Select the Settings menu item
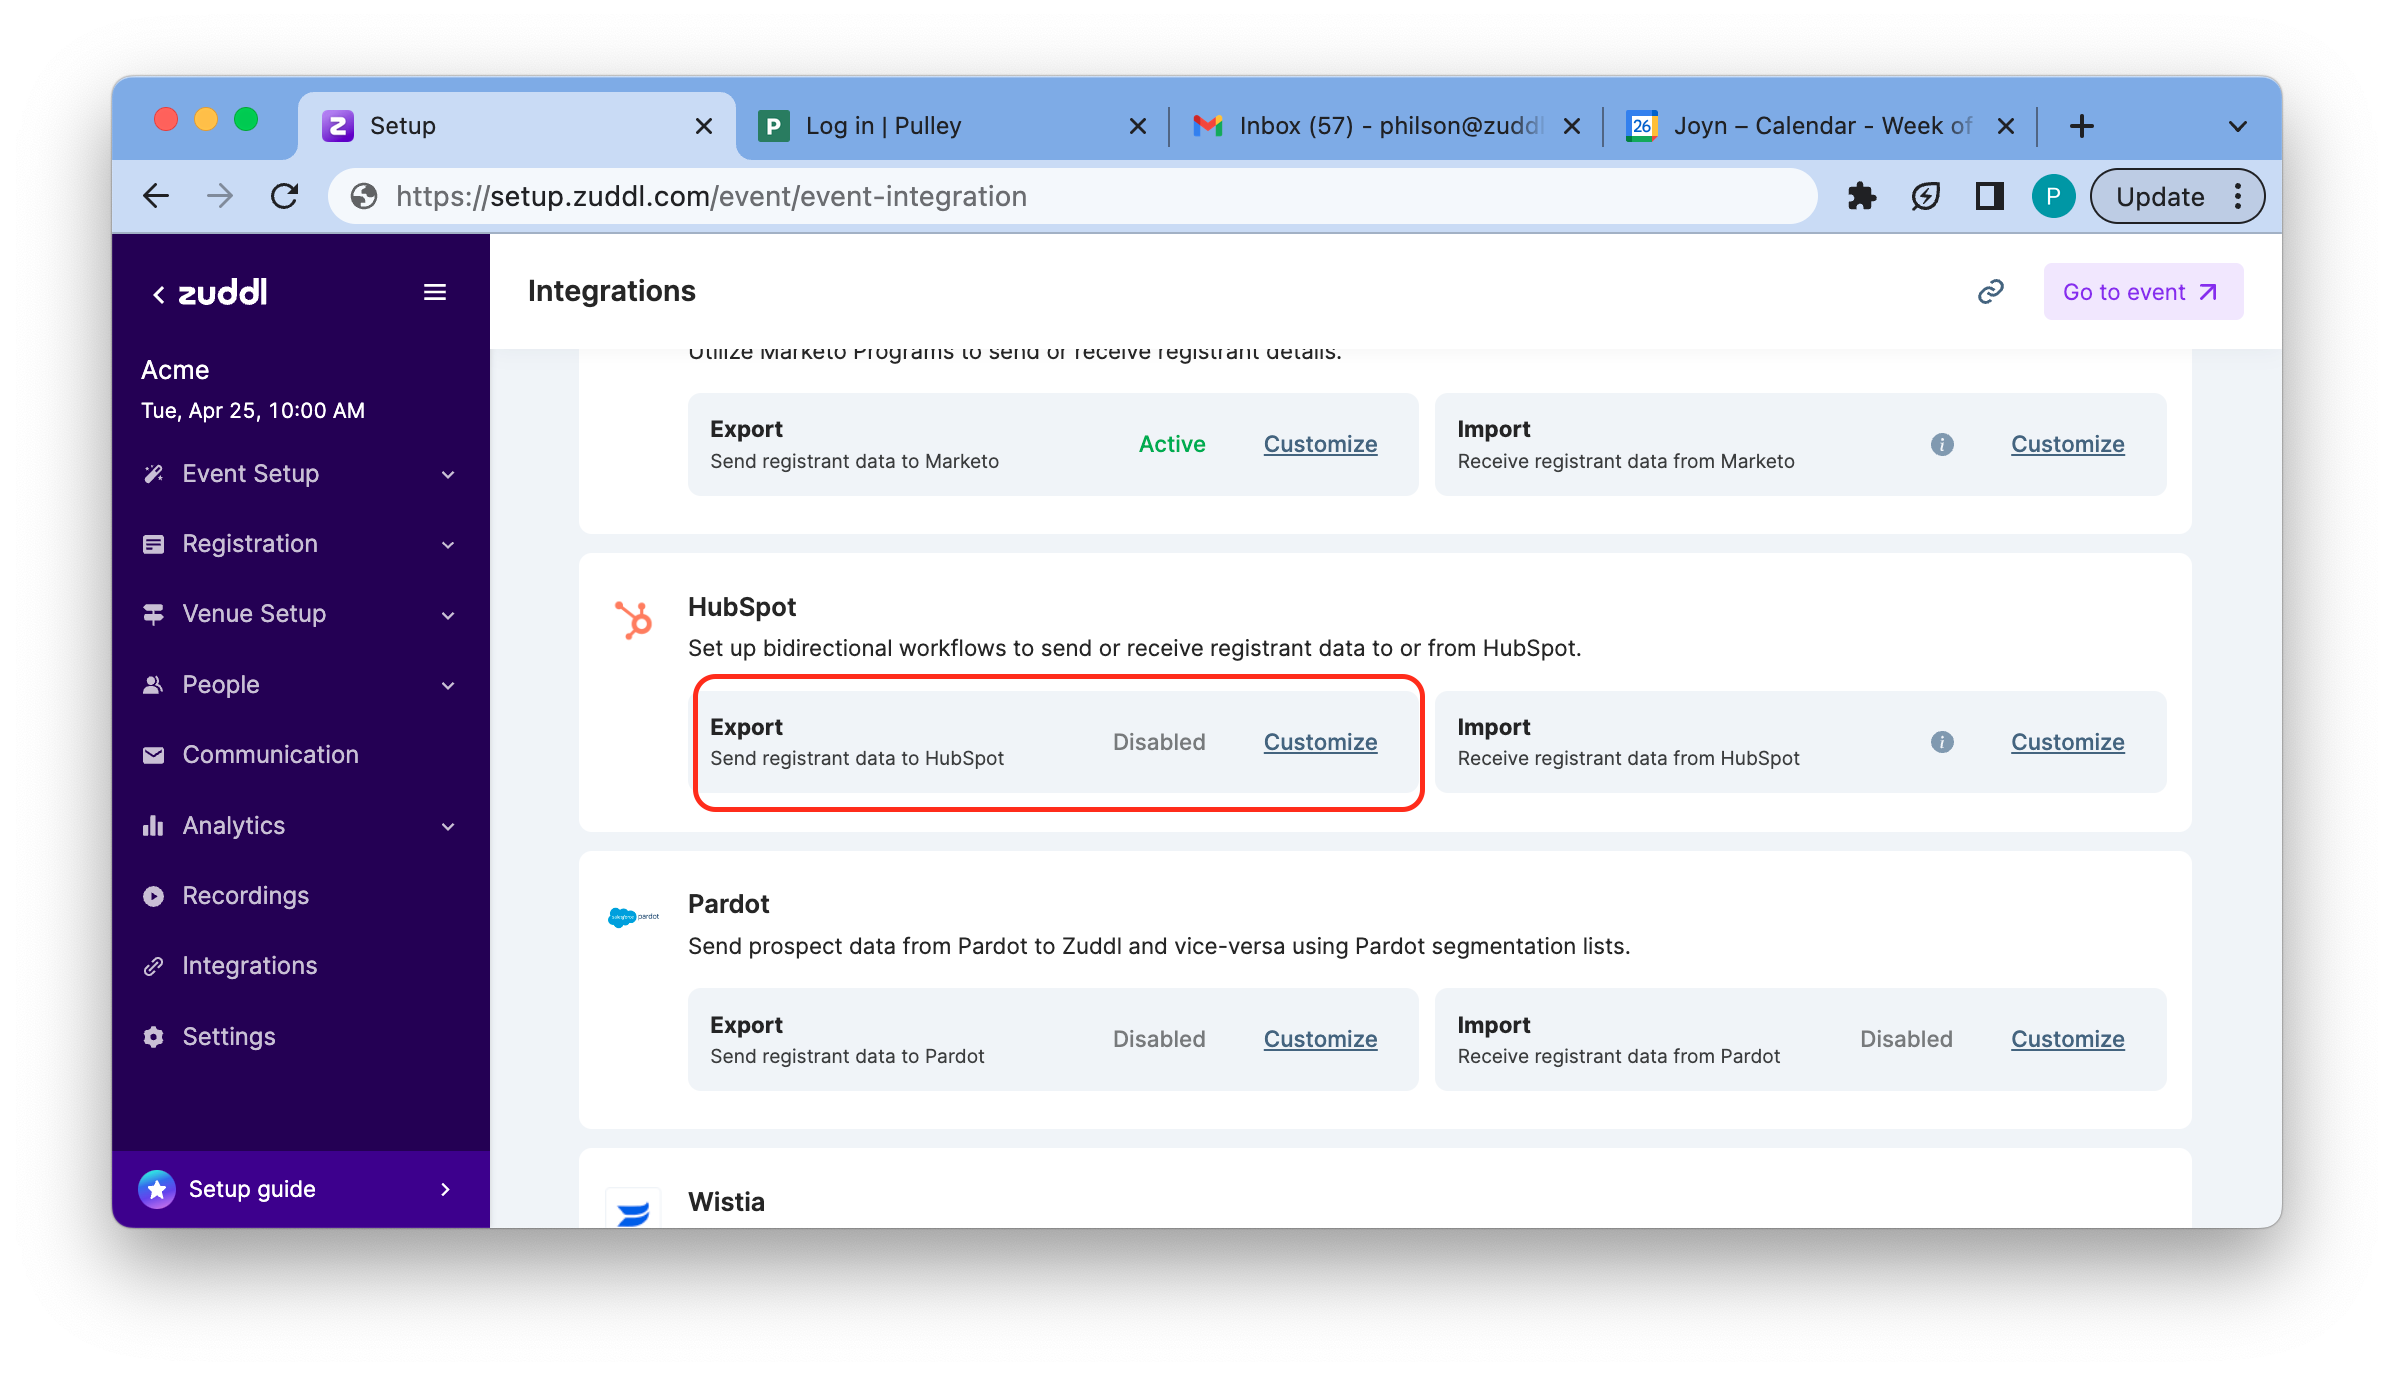The image size is (2394, 1376). tap(229, 1036)
